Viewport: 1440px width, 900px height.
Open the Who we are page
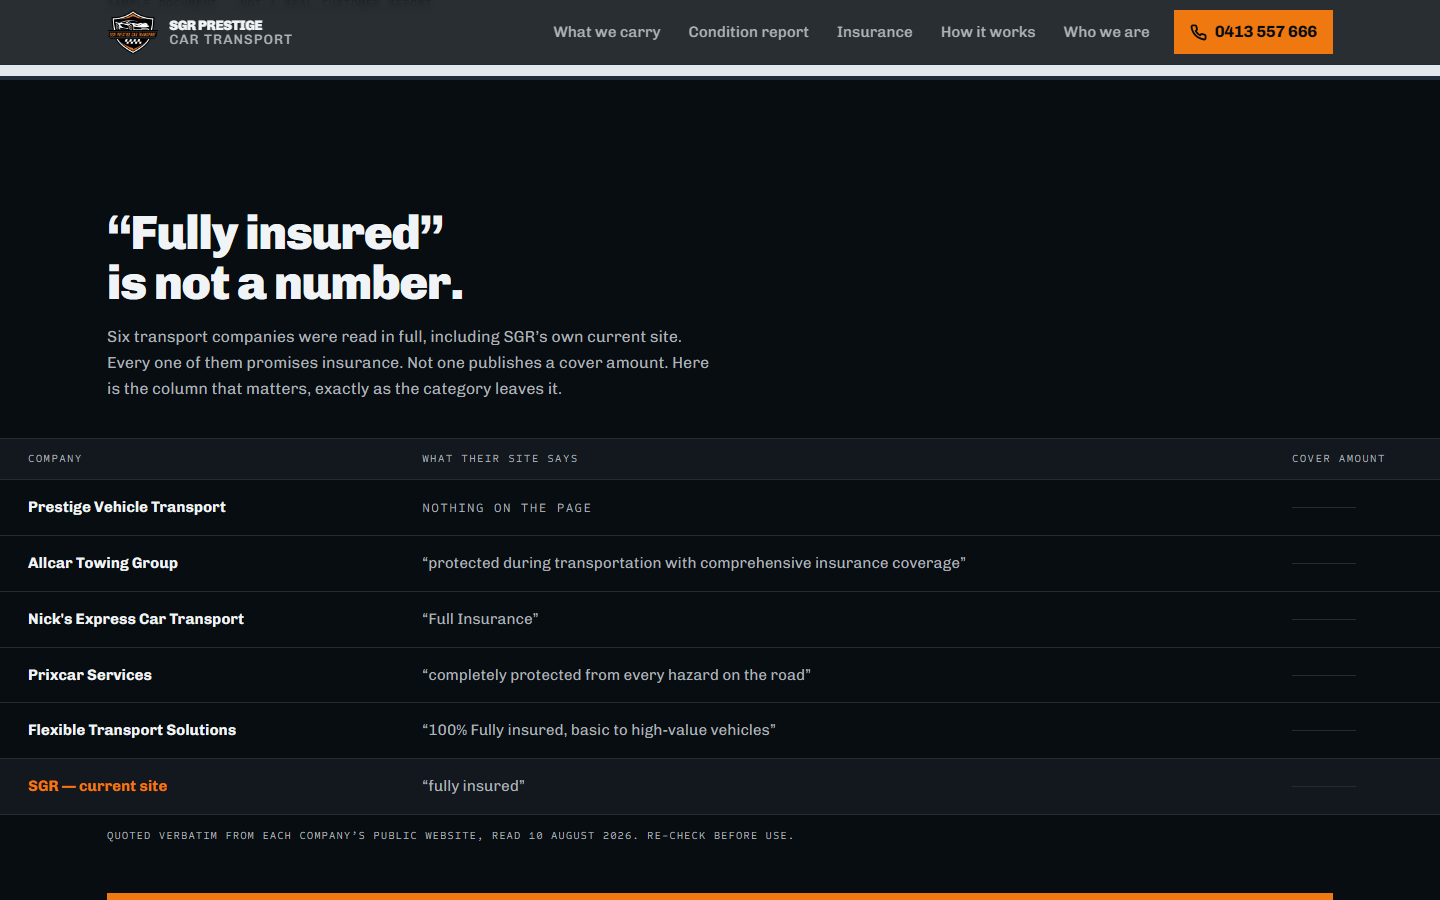click(x=1106, y=32)
